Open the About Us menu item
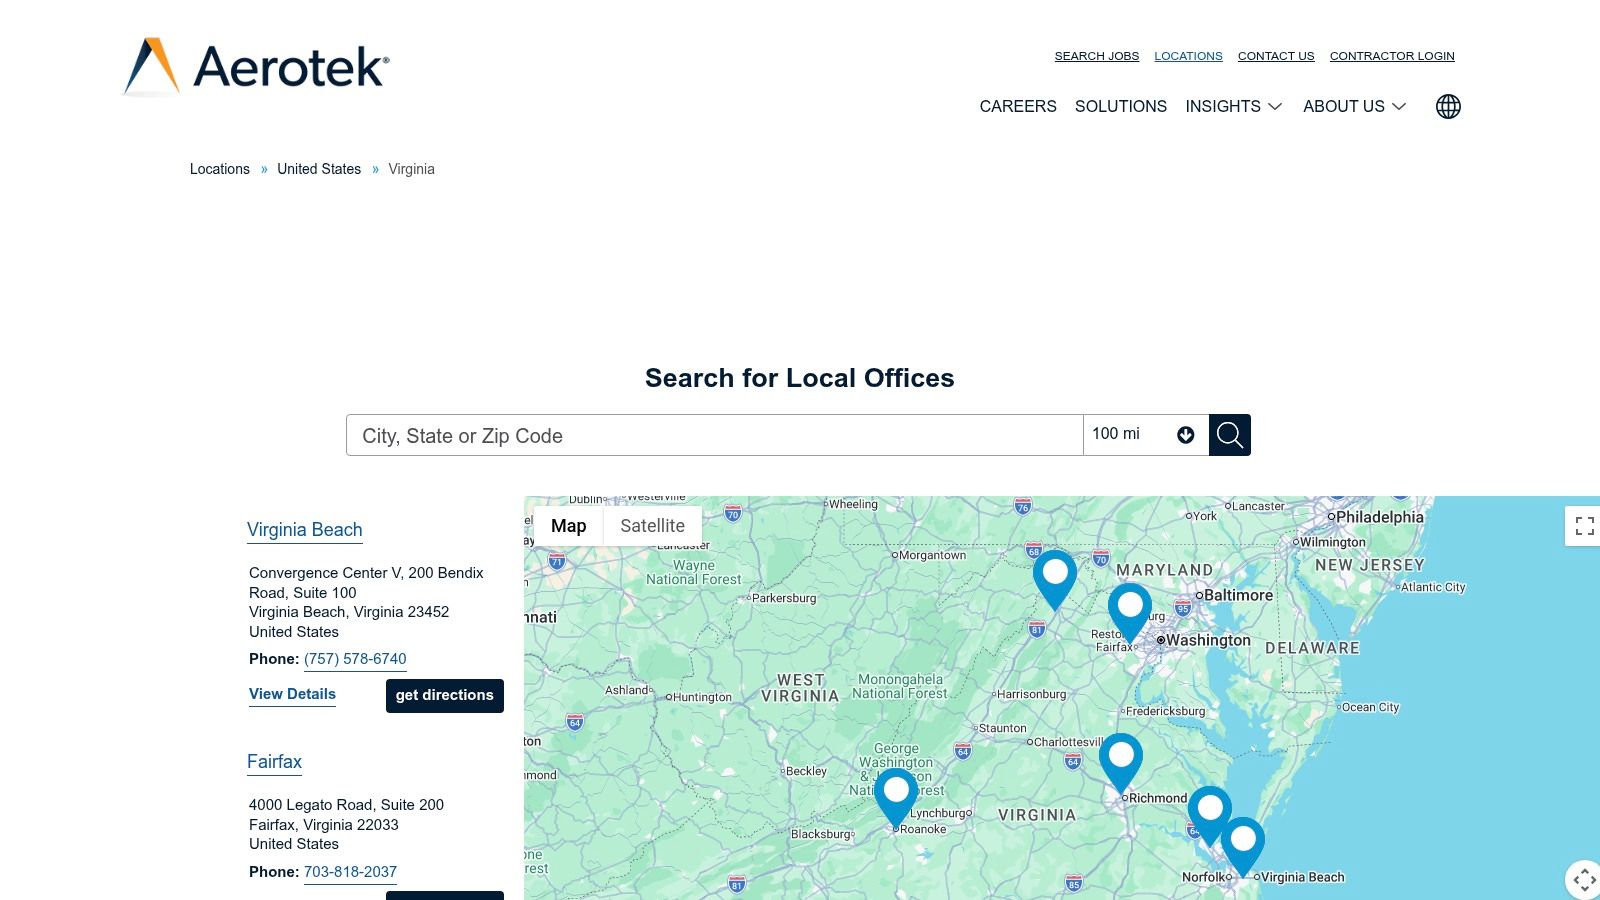This screenshot has height=900, width=1600. tap(1344, 107)
